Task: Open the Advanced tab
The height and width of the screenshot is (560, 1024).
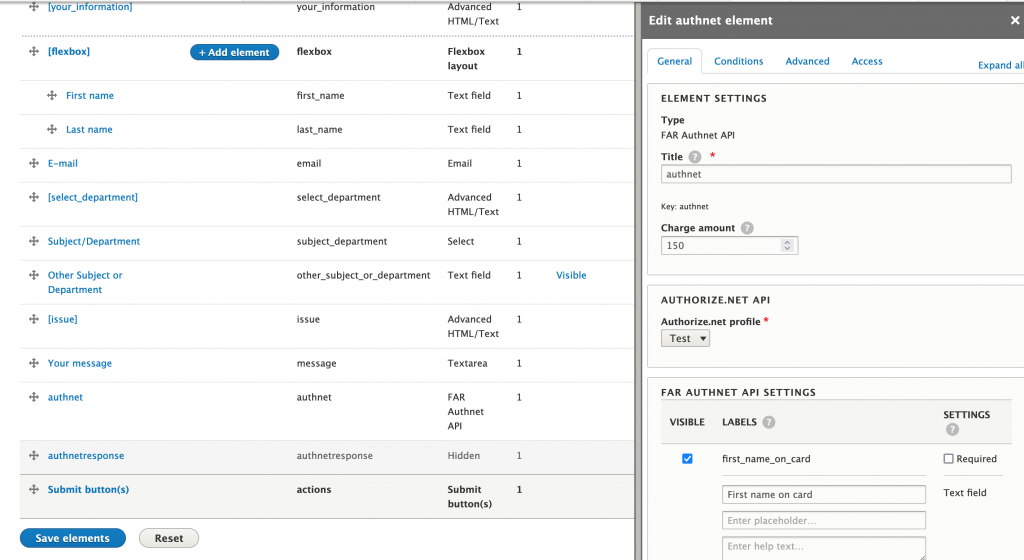Action: [807, 62]
